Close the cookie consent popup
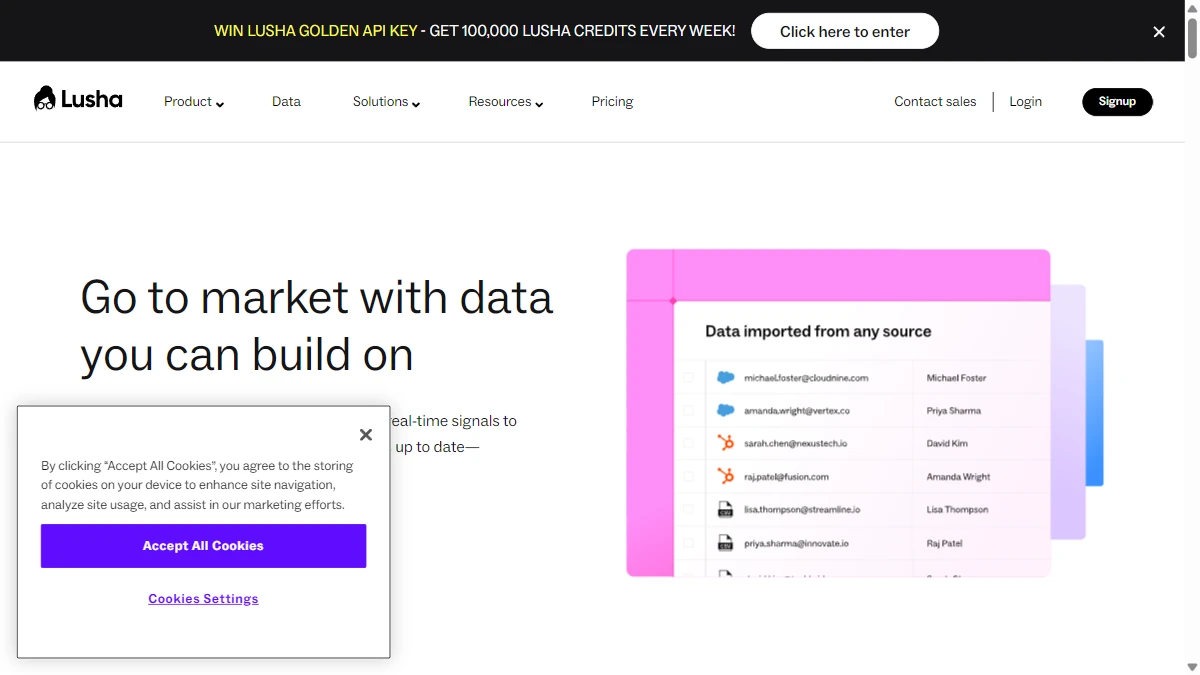The image size is (1200, 675). (366, 434)
